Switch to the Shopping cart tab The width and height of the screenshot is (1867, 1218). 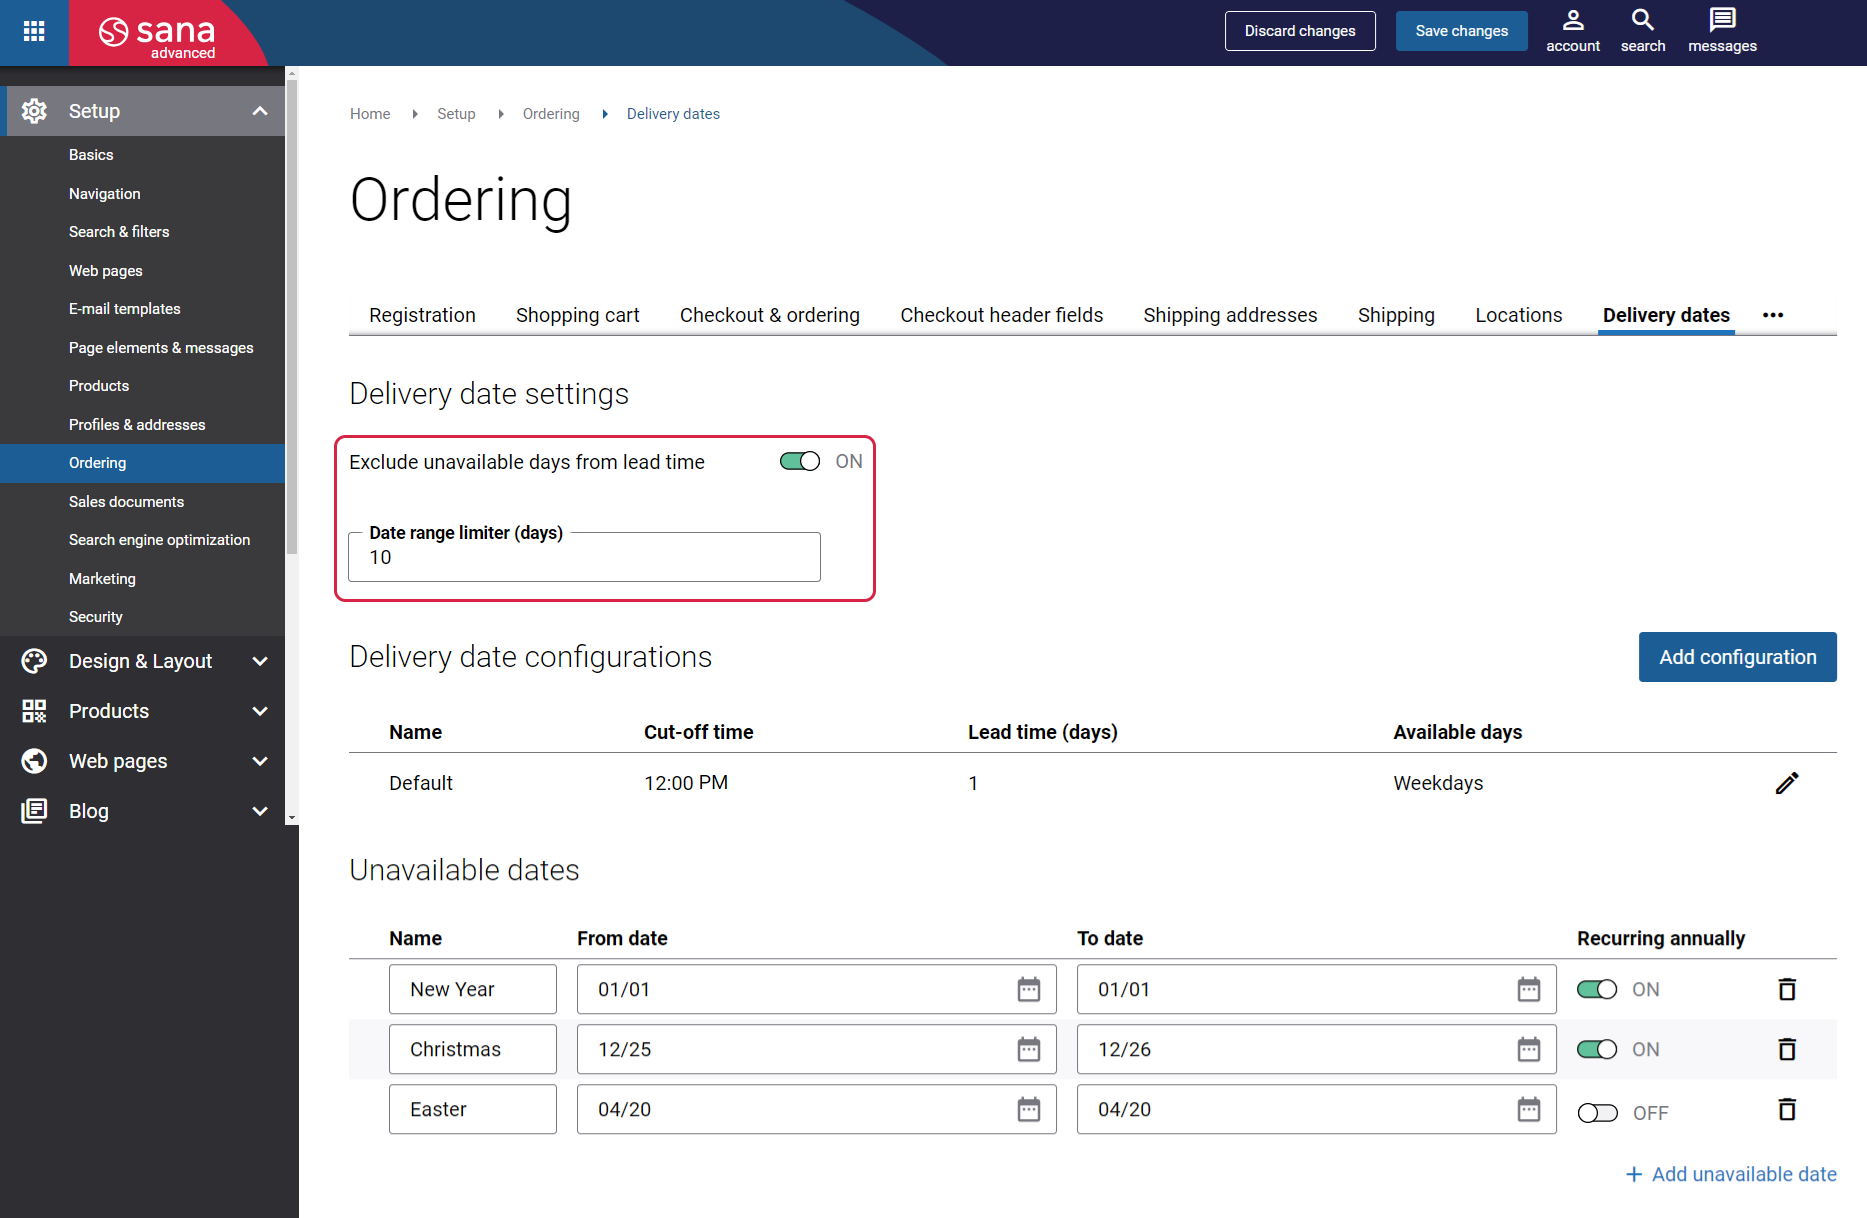pyautogui.click(x=577, y=315)
